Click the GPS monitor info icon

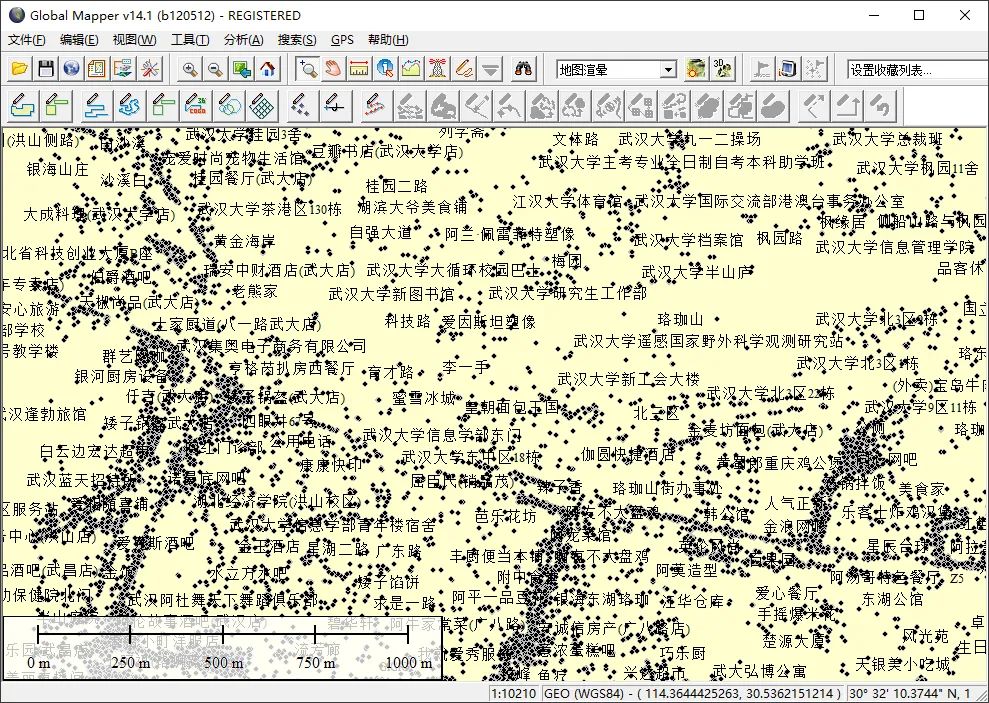click(x=788, y=69)
